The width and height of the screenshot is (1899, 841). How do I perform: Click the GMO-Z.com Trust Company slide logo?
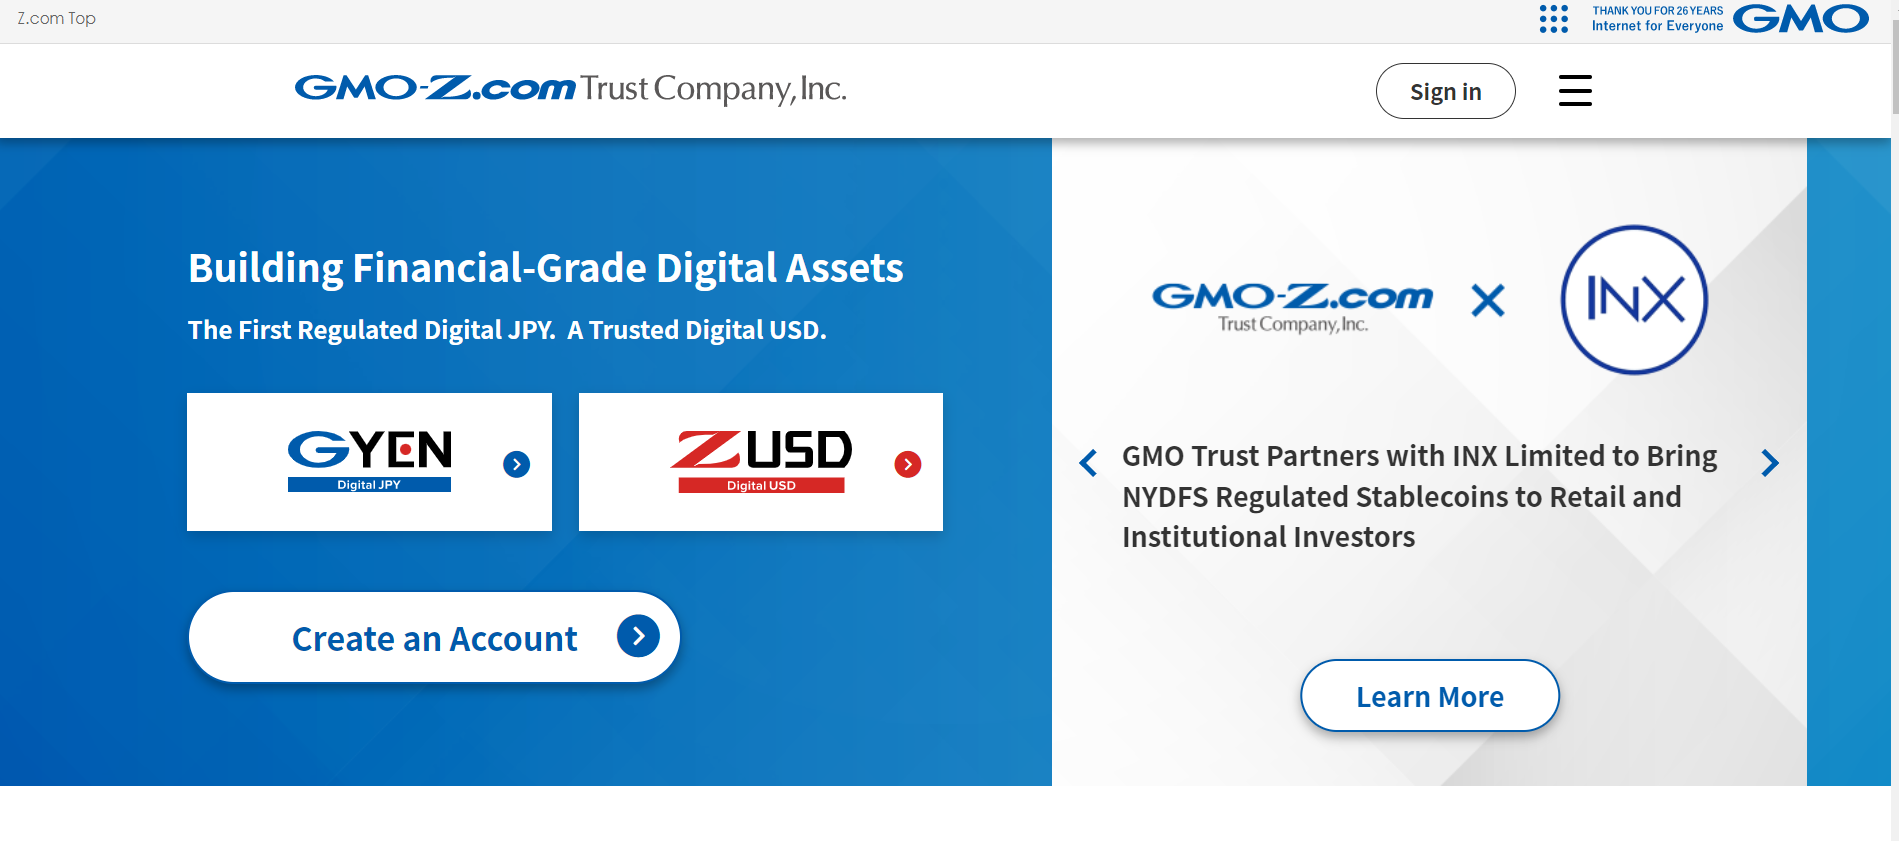coord(1292,305)
